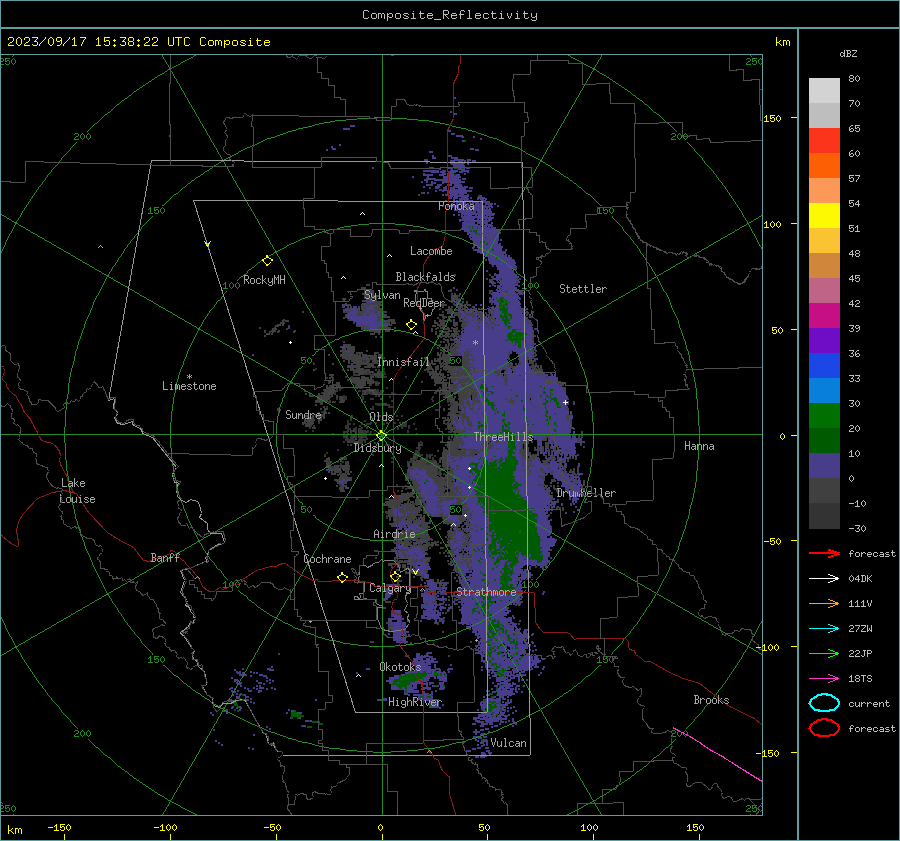Screen dimensions: 900x841
Task: Click the Sylvan label
Action: click(x=382, y=295)
